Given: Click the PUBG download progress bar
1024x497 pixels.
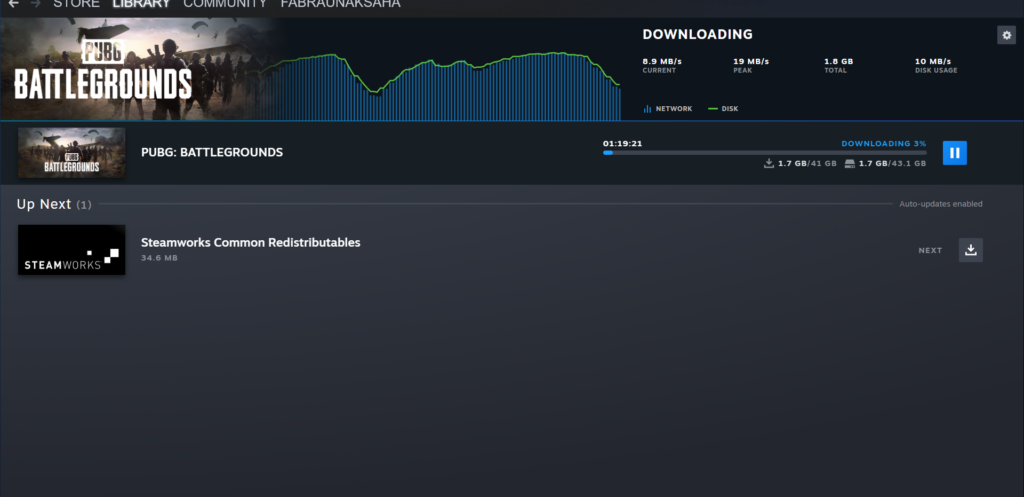Looking at the screenshot, I should coord(765,153).
